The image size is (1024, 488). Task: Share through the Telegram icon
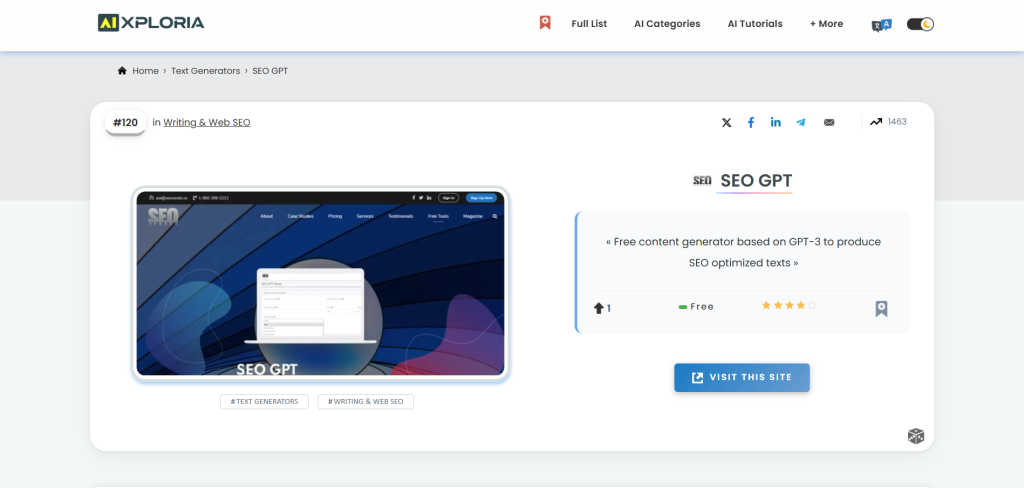[x=801, y=122]
